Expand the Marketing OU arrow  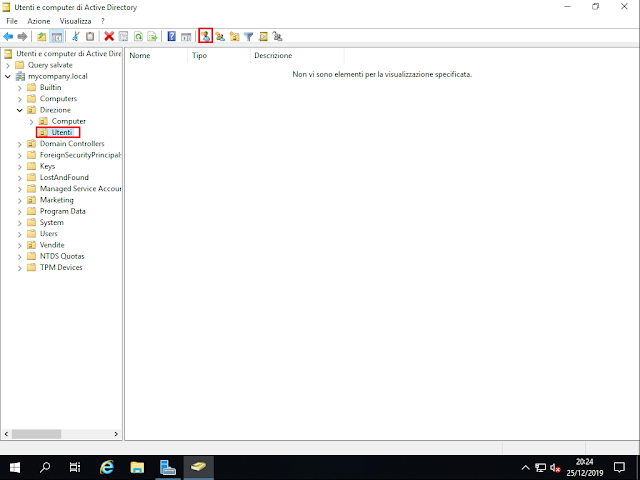(x=20, y=200)
